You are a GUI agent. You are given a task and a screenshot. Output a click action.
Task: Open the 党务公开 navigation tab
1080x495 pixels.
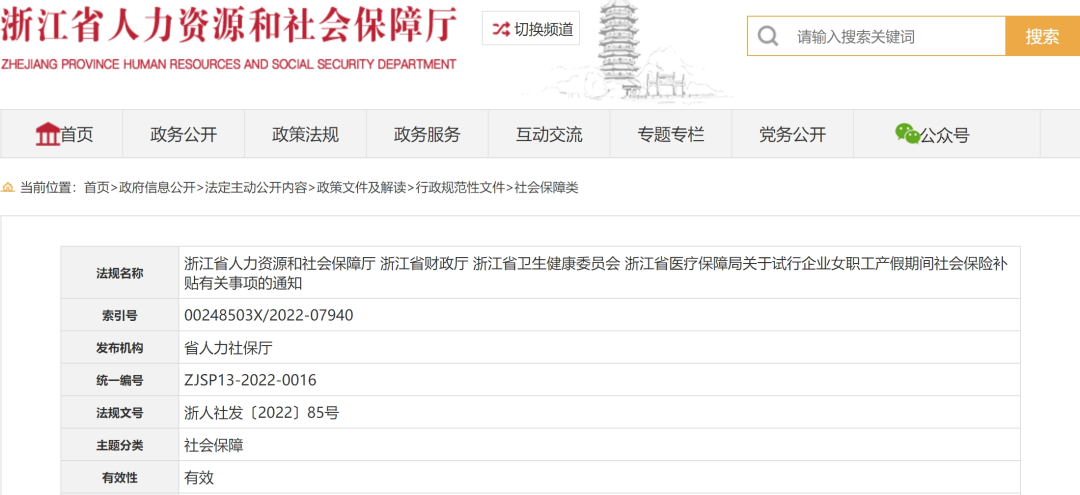click(x=792, y=135)
